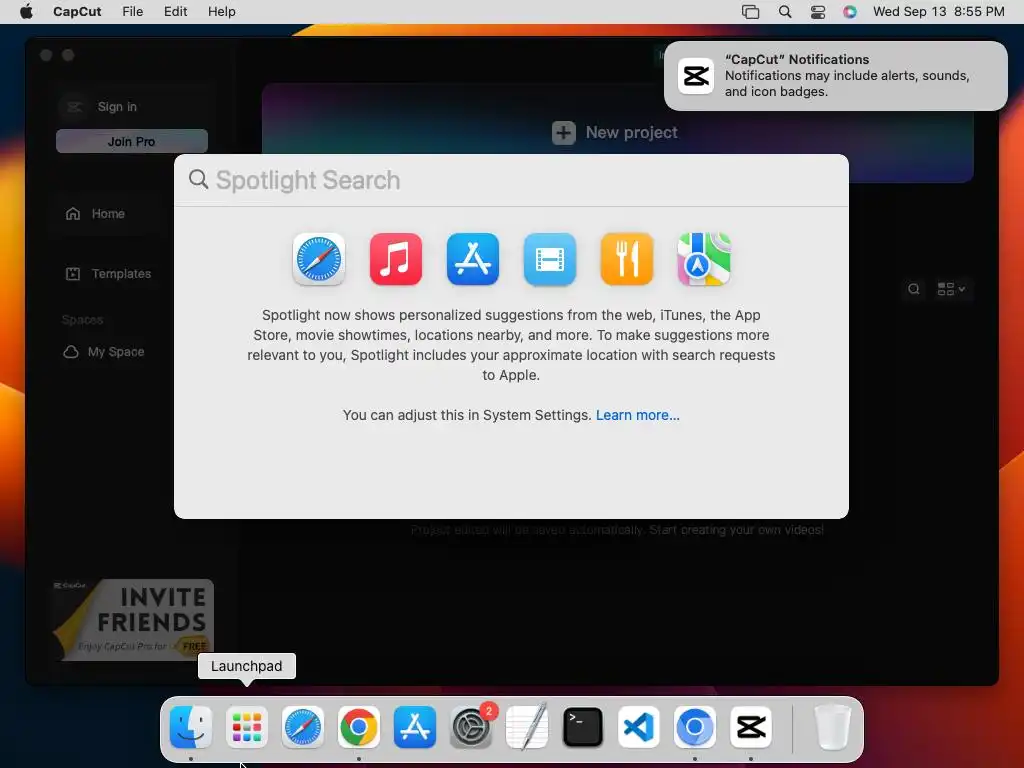Launch Safari from the Dock
The image size is (1024, 768).
[303, 727]
